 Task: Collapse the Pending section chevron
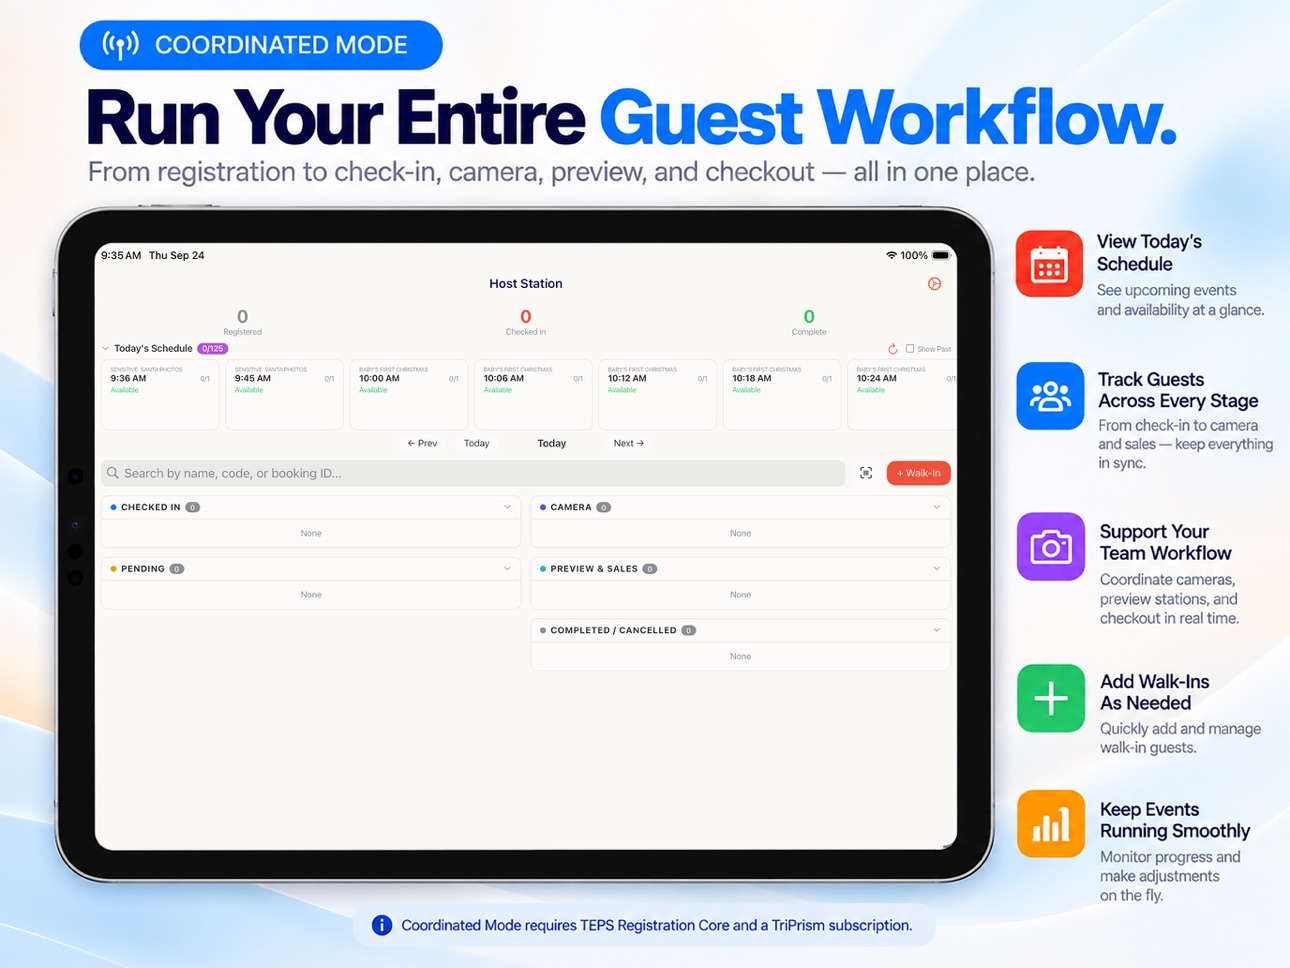coord(507,569)
